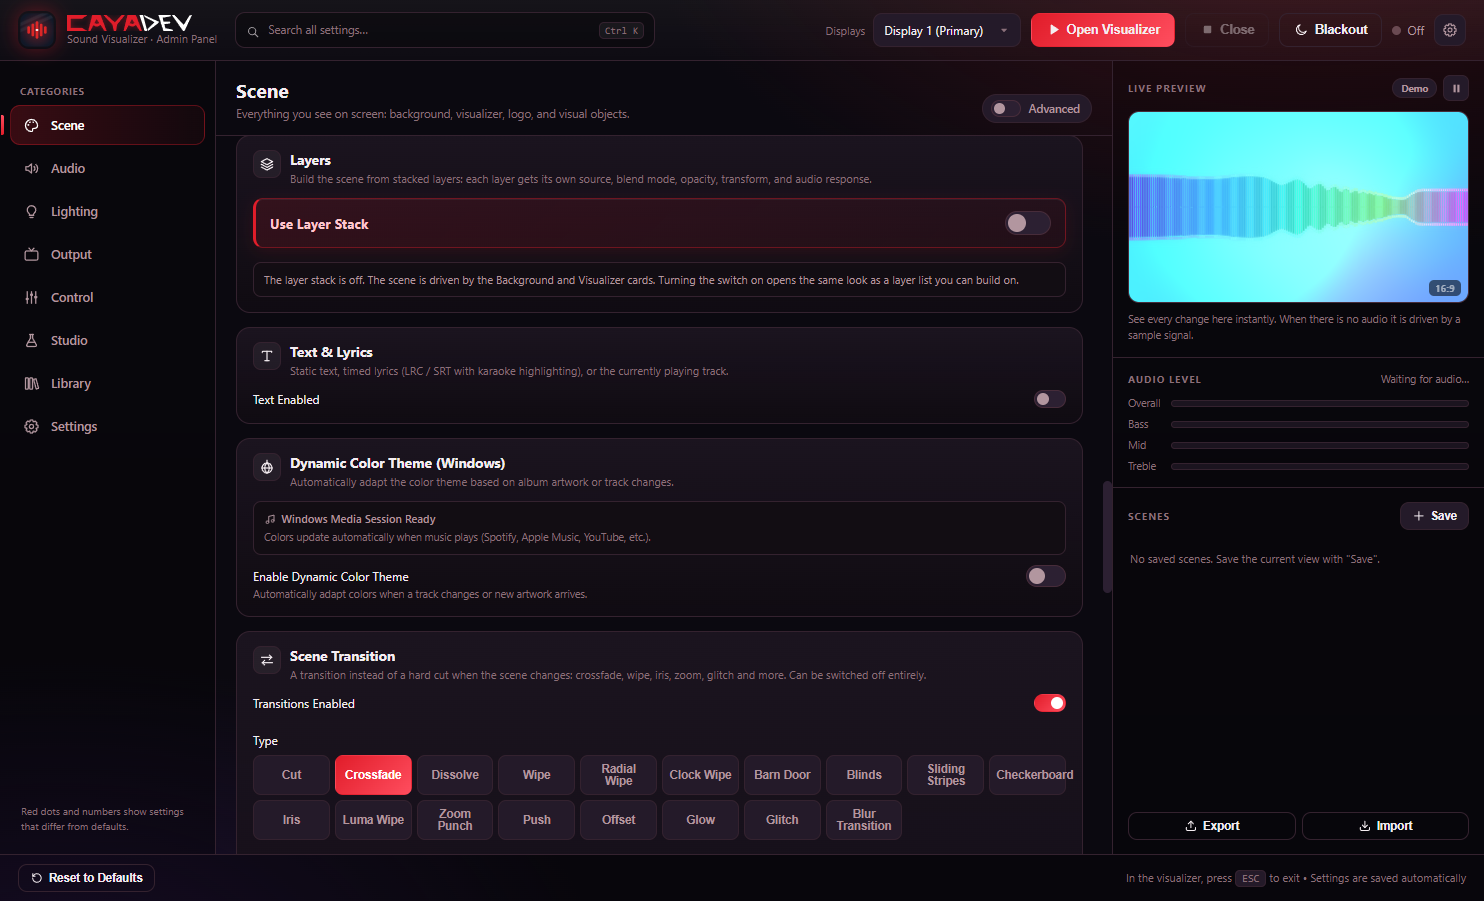
Task: Click the Studio flask icon in sidebar
Action: pyautogui.click(x=32, y=340)
